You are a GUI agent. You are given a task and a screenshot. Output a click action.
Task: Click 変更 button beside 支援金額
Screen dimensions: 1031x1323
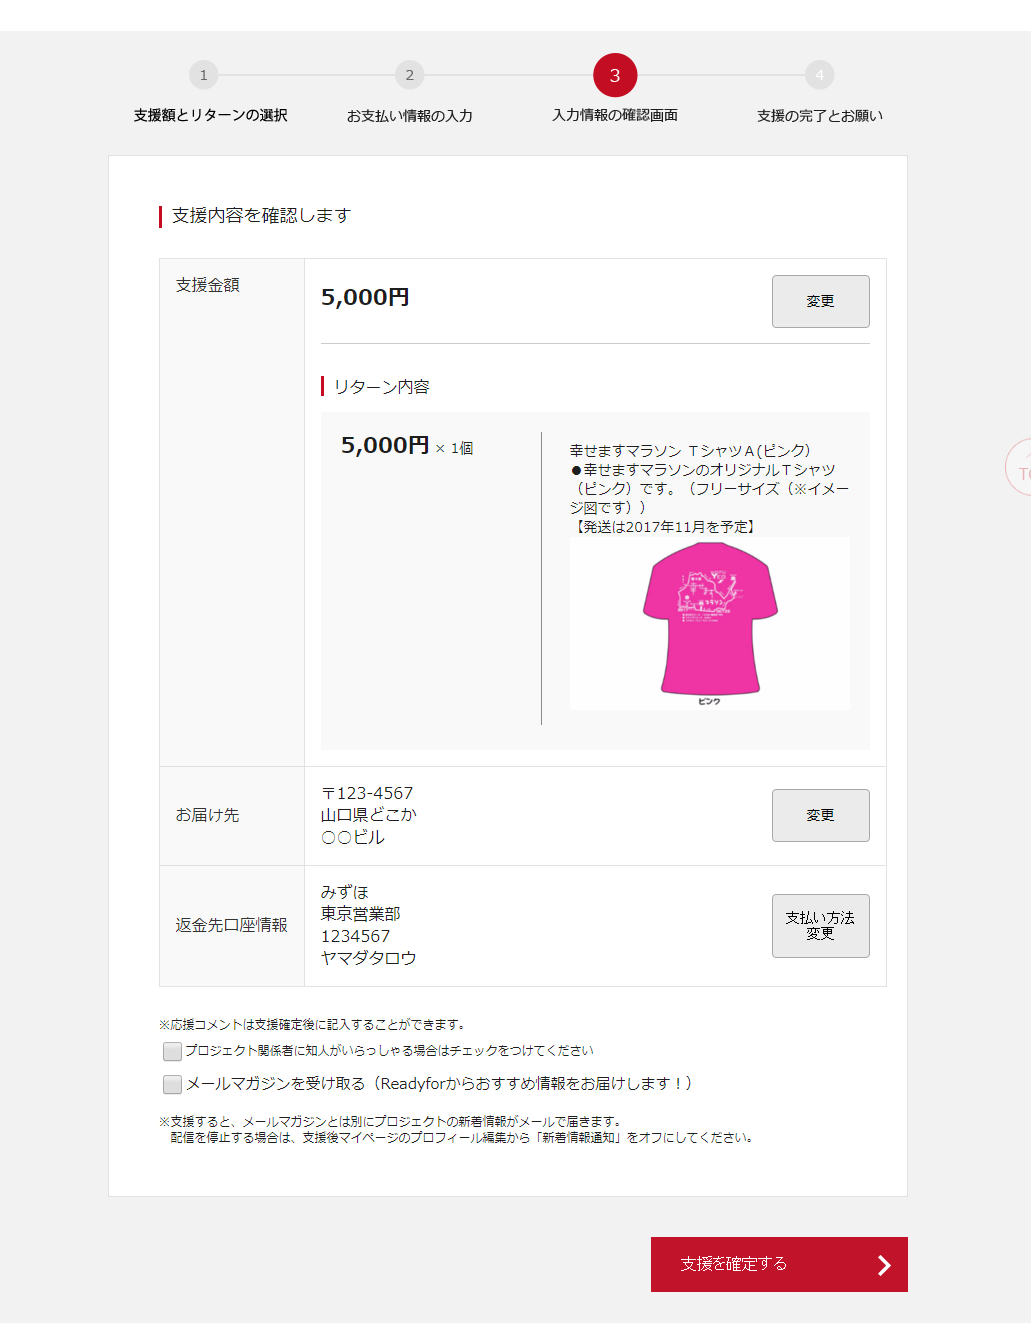click(820, 301)
